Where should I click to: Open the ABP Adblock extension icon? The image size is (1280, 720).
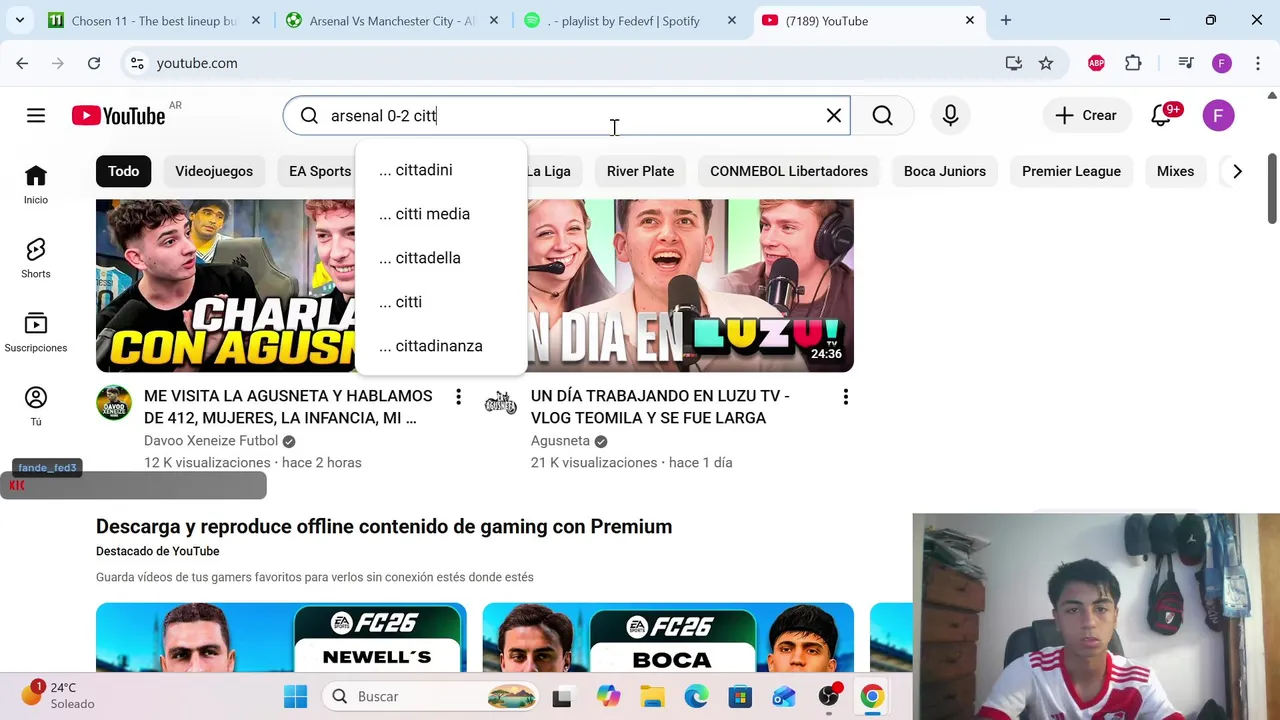point(1096,63)
